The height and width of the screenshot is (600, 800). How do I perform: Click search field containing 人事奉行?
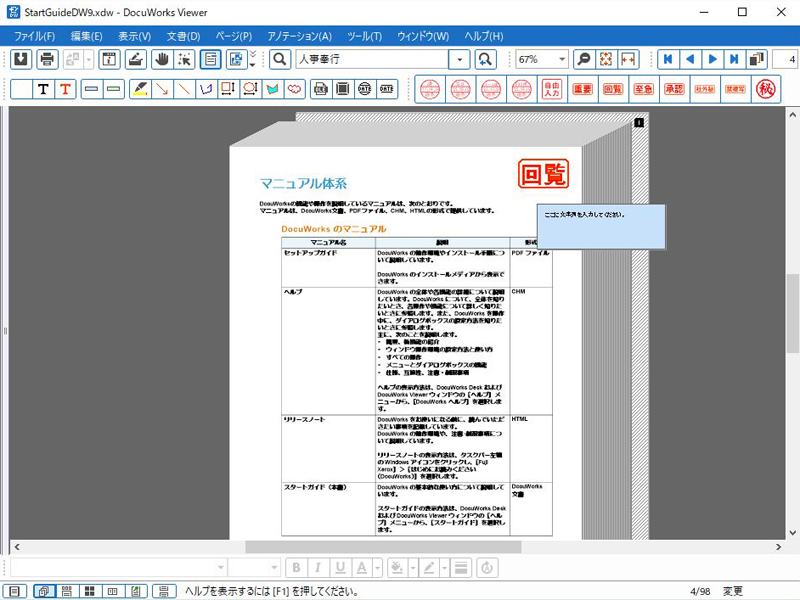click(x=372, y=59)
